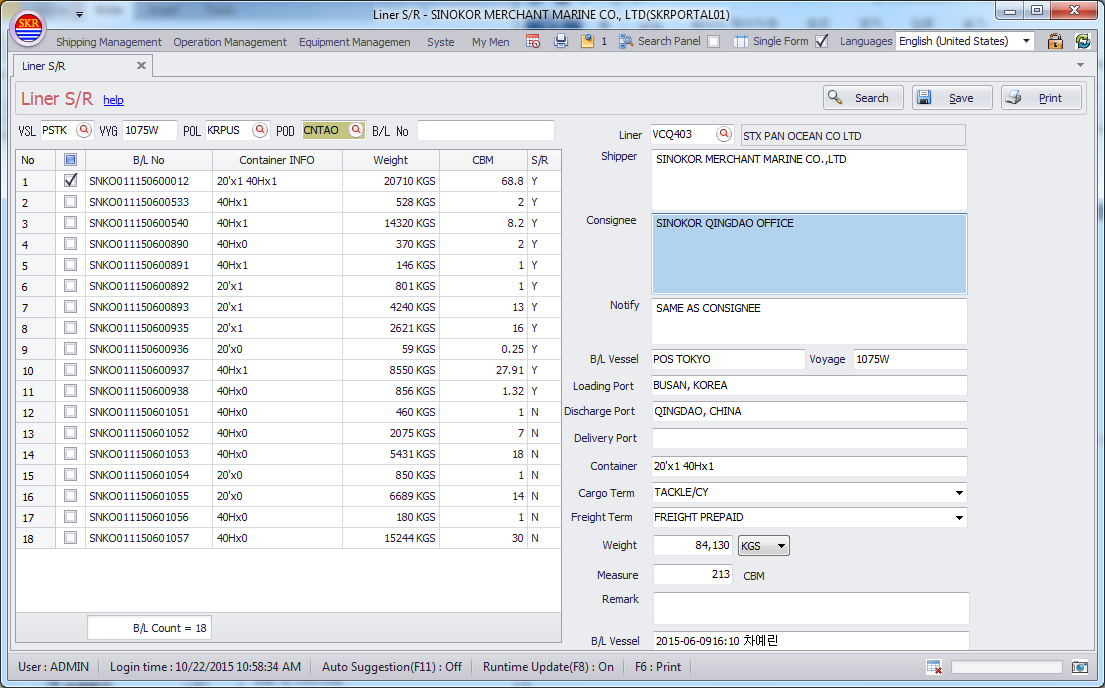Enable the Search Panel checkbox
The width and height of the screenshot is (1105, 688).
coord(714,42)
